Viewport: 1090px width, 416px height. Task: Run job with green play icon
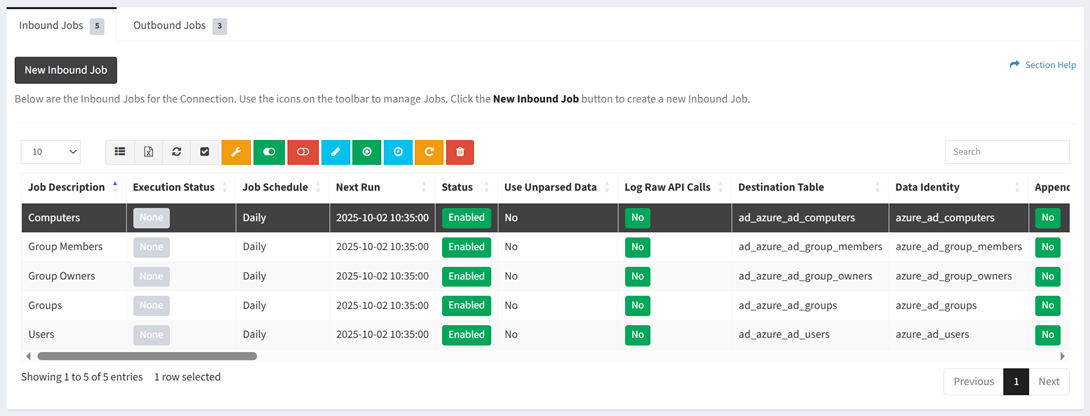pos(367,152)
